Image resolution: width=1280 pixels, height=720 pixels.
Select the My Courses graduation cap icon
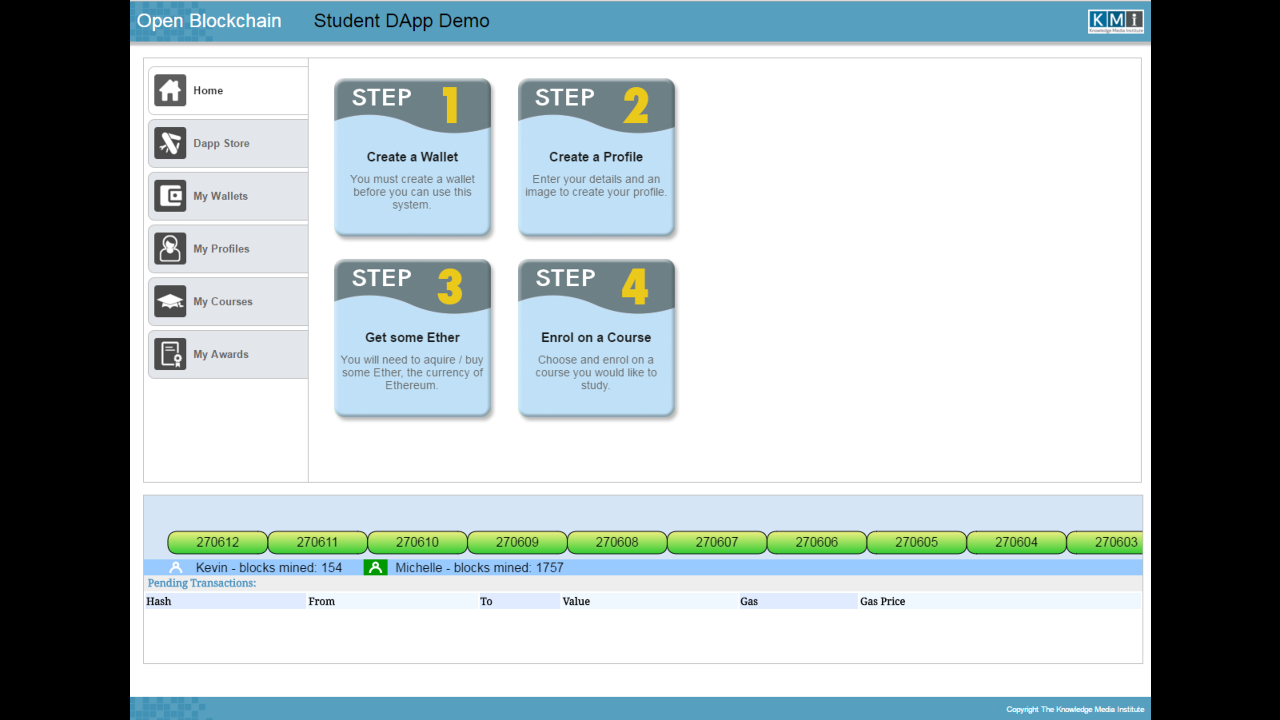[170, 301]
